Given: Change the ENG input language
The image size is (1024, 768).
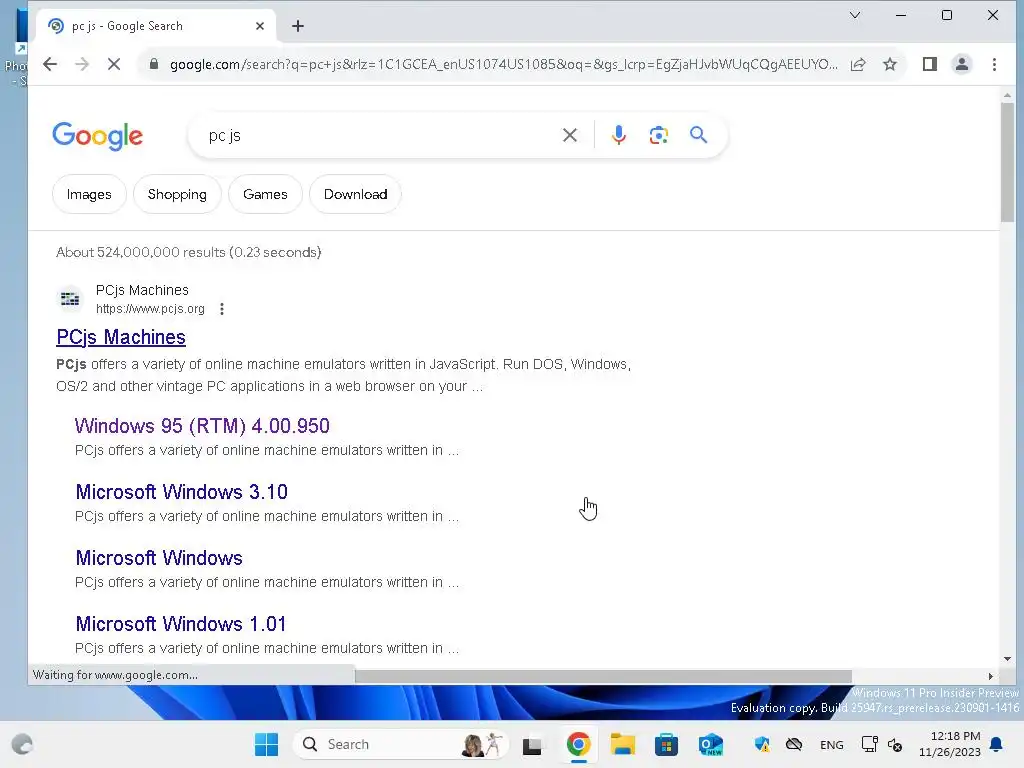Looking at the screenshot, I should click(831, 744).
